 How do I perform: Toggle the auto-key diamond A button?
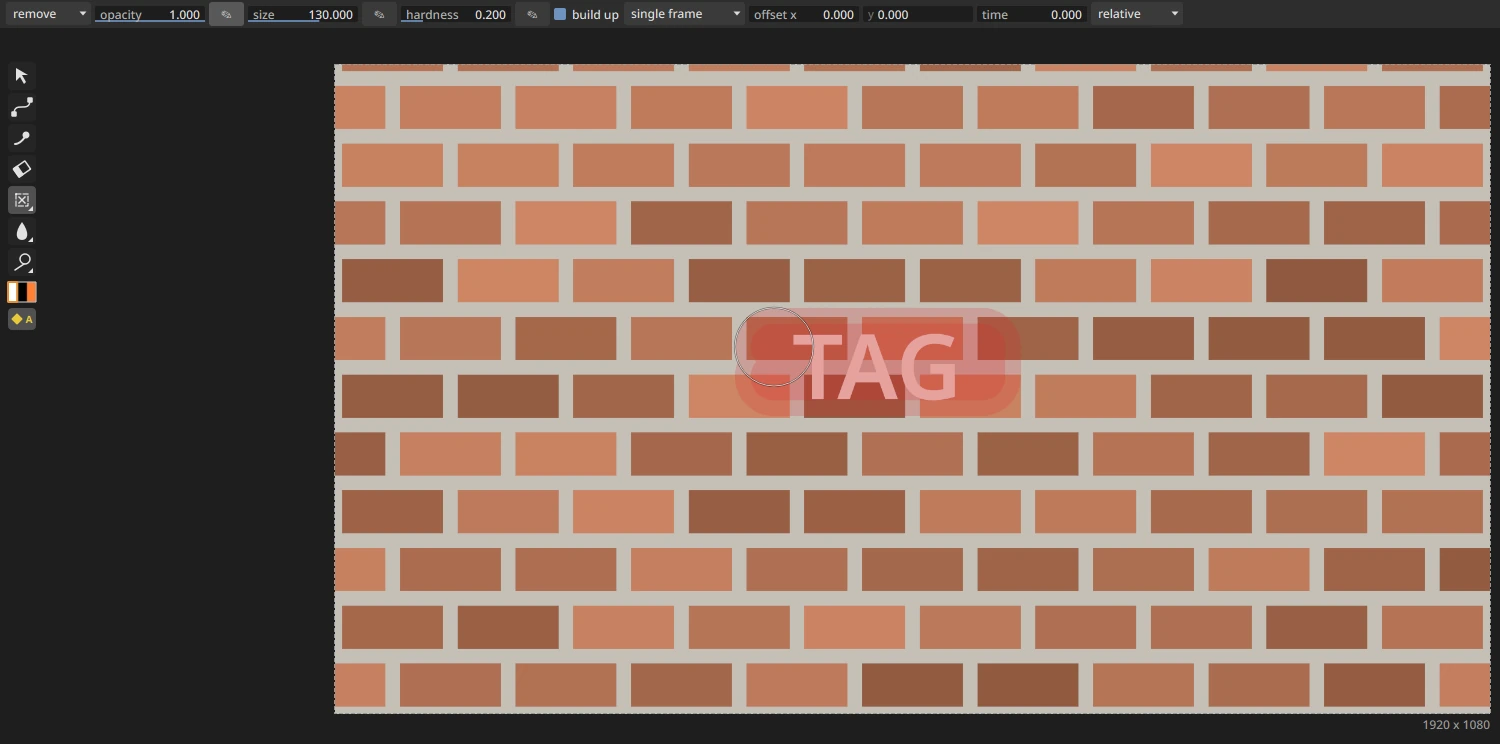click(22, 319)
